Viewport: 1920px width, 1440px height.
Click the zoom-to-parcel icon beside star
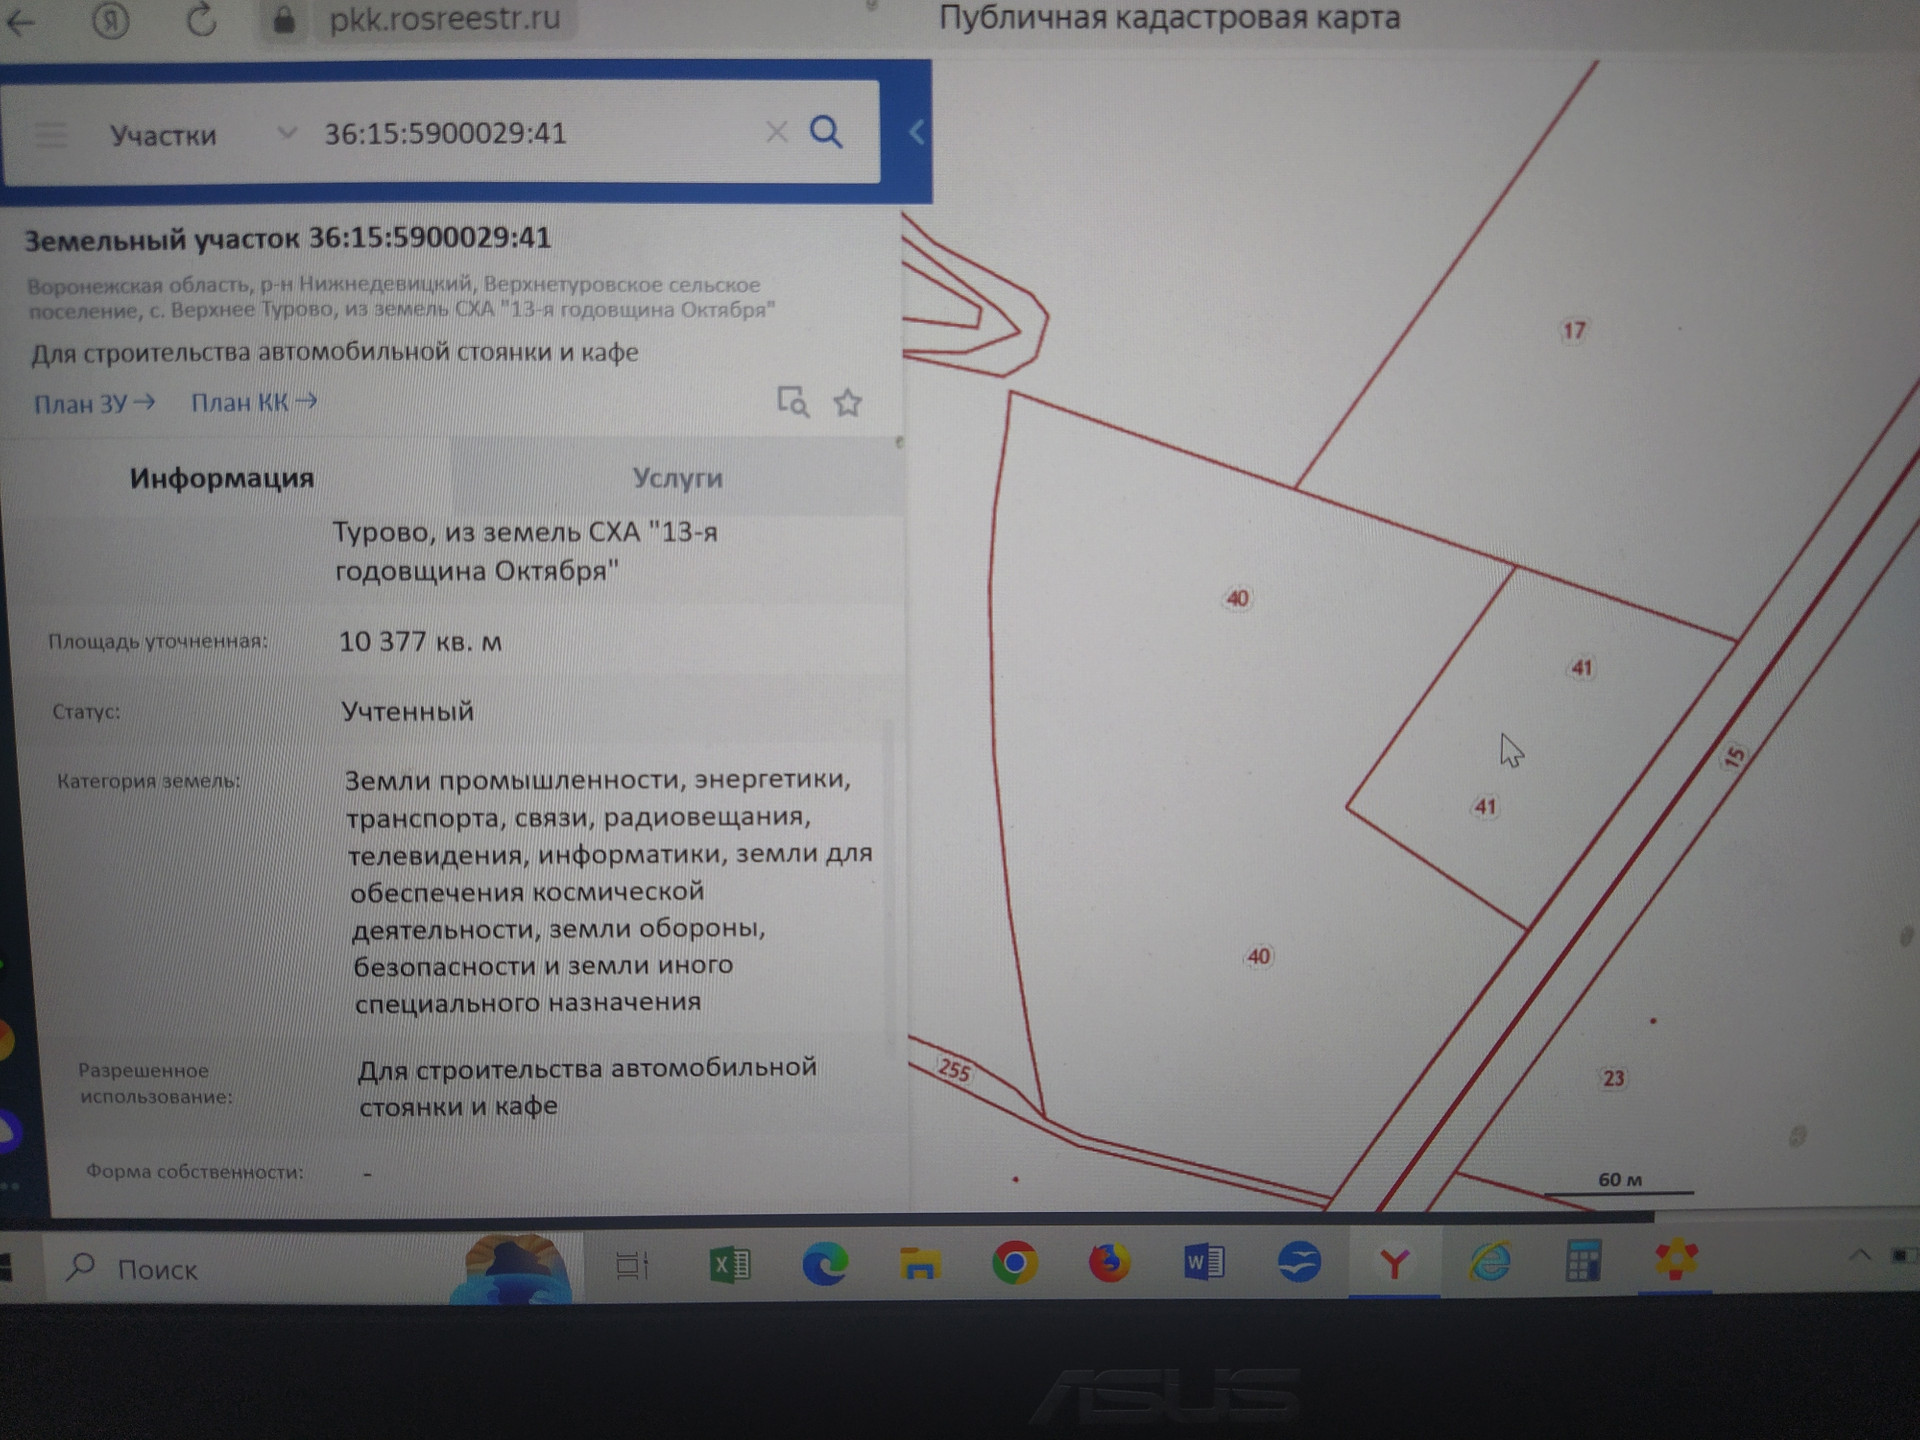click(792, 402)
